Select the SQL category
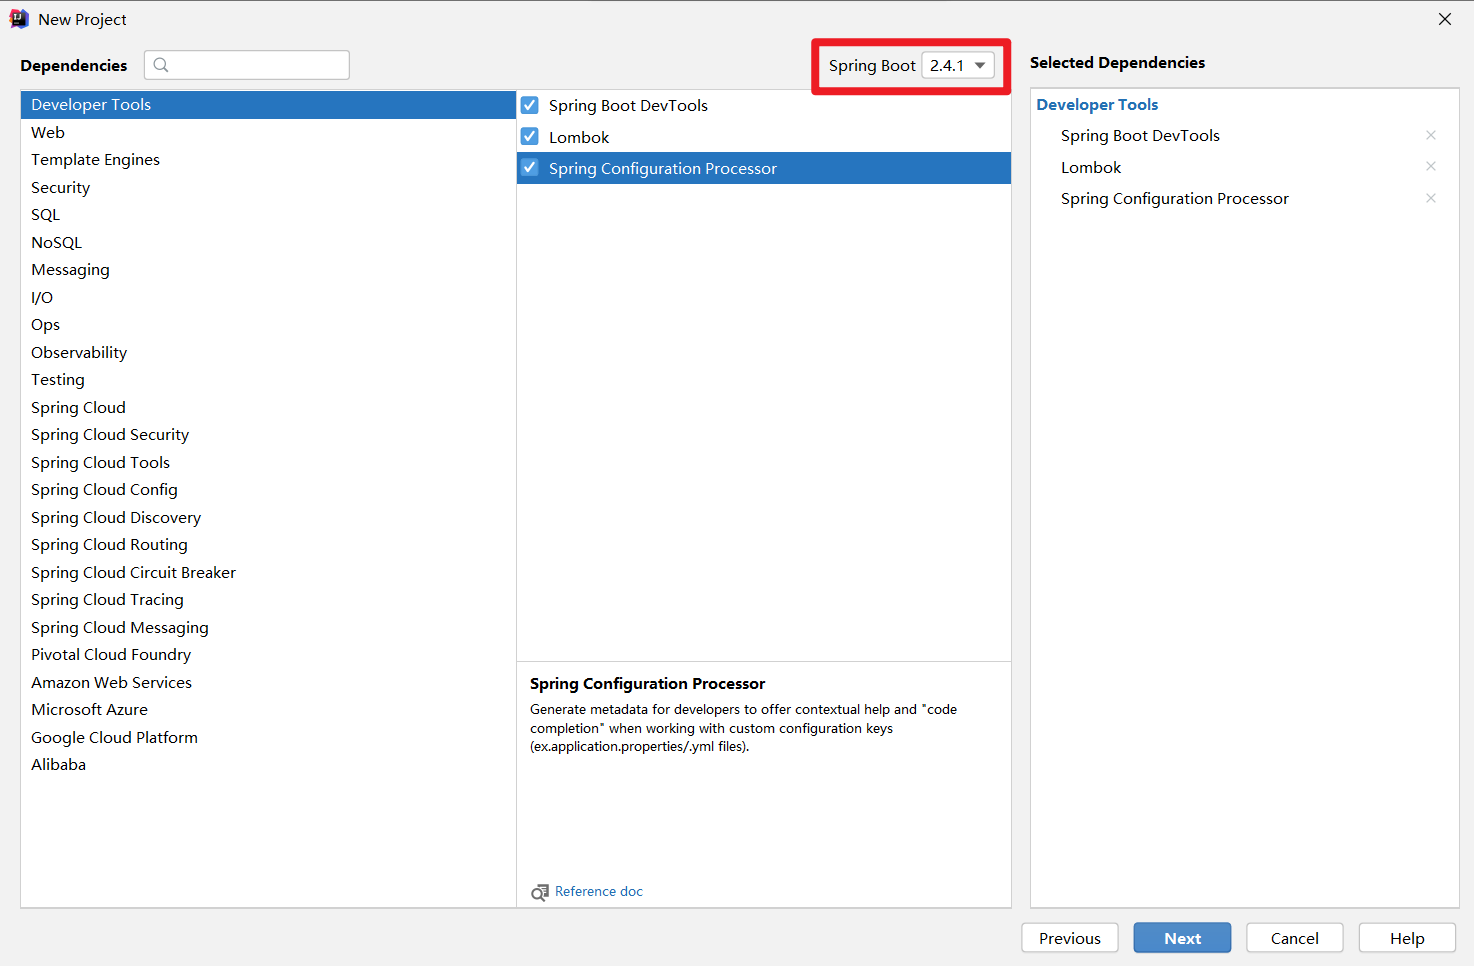1474x966 pixels. tap(268, 215)
